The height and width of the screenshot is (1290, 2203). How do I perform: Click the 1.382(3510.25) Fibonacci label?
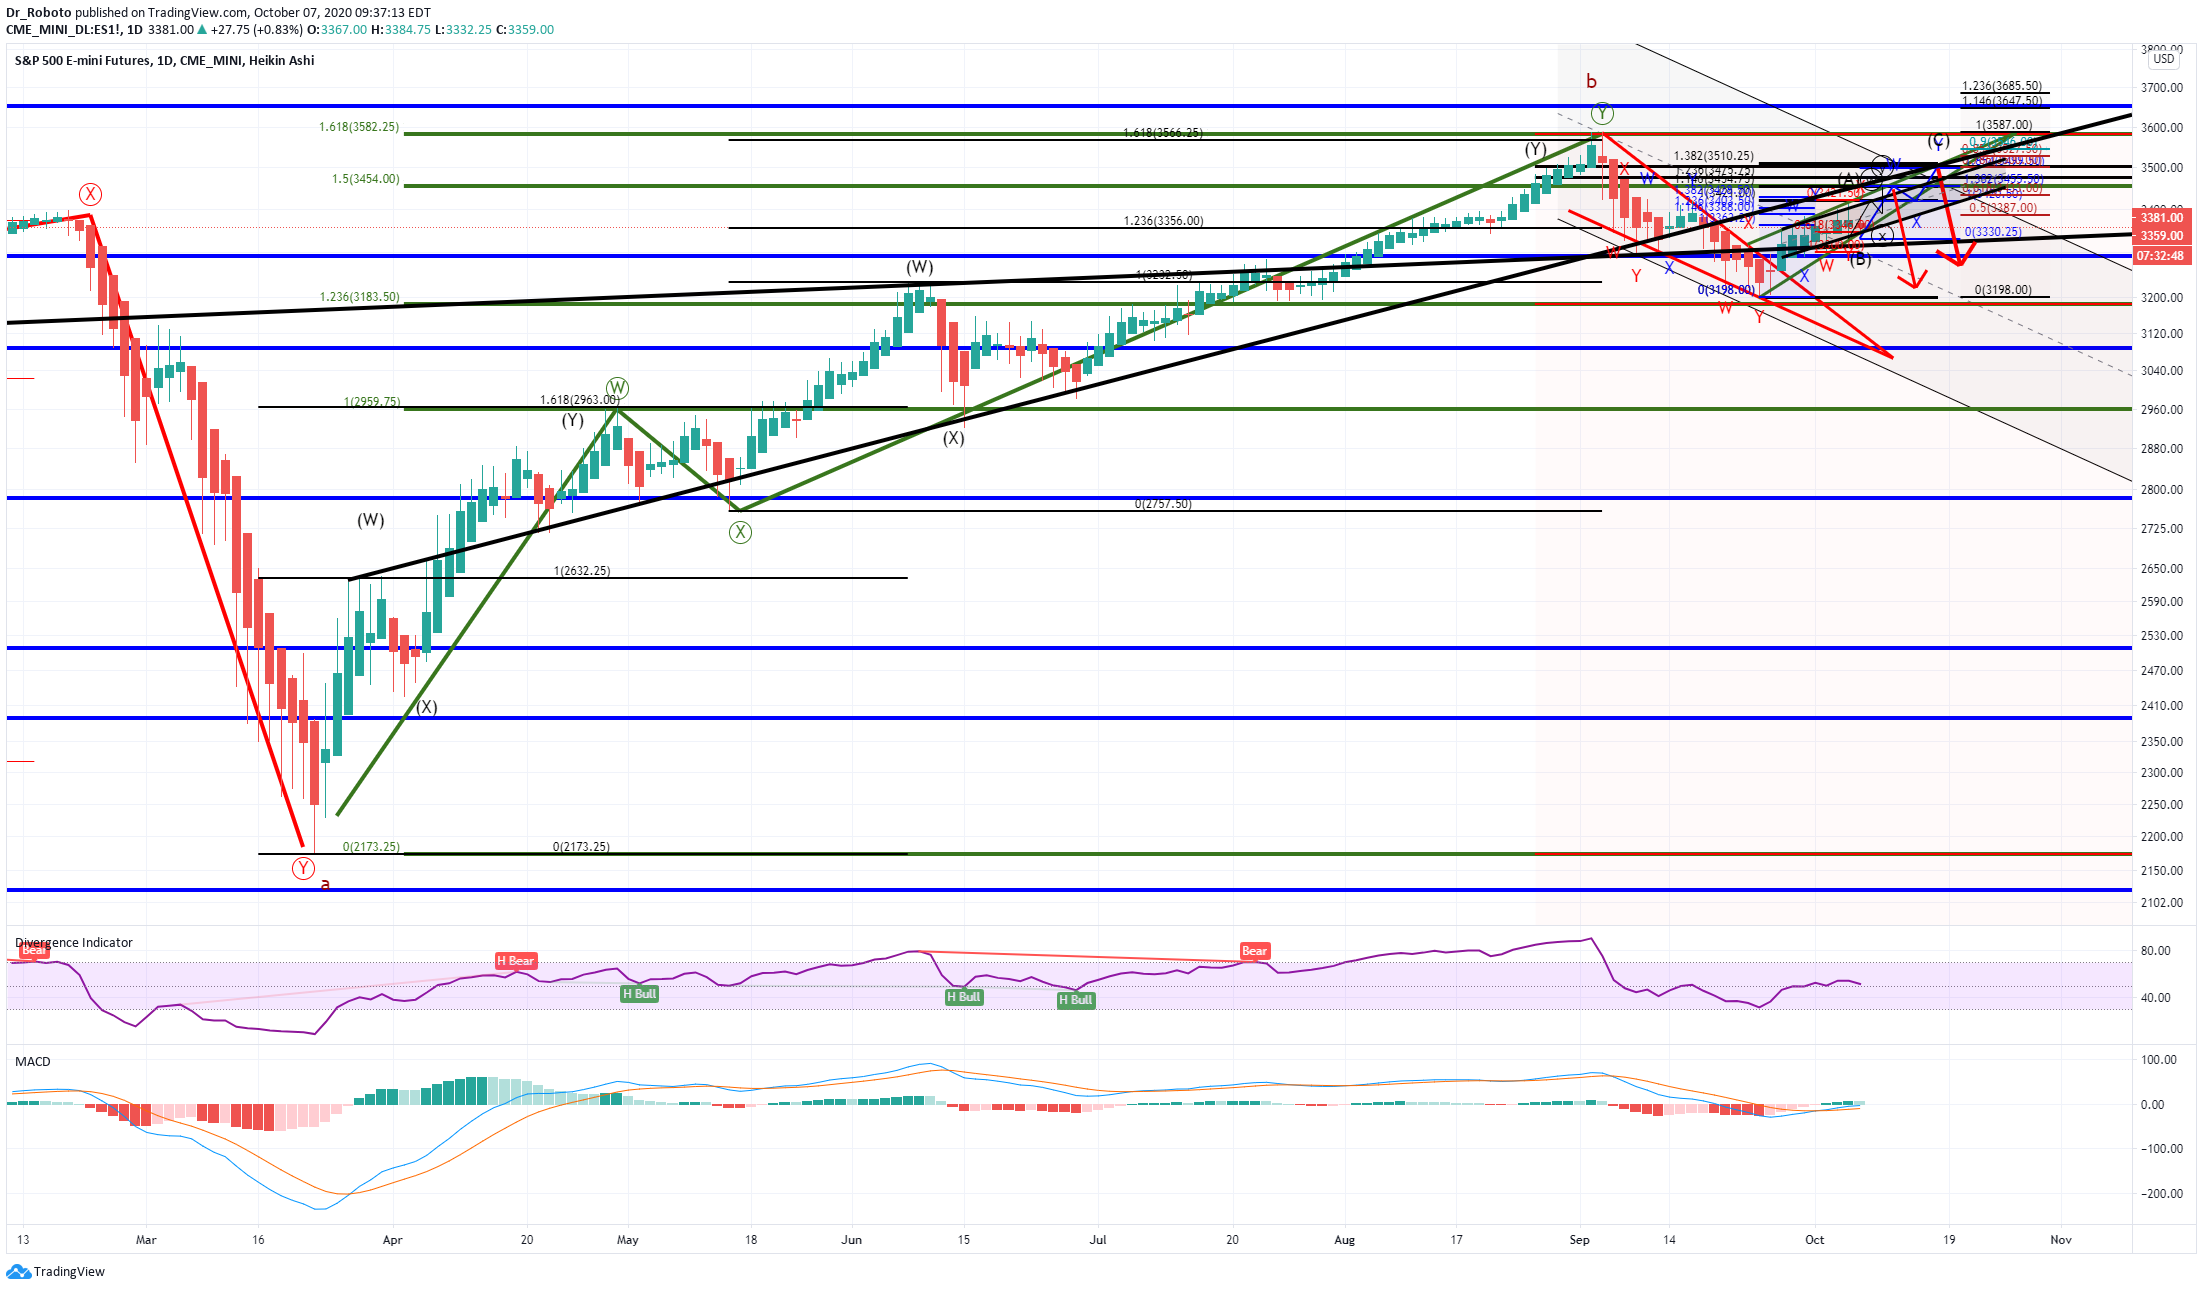pos(1714,156)
